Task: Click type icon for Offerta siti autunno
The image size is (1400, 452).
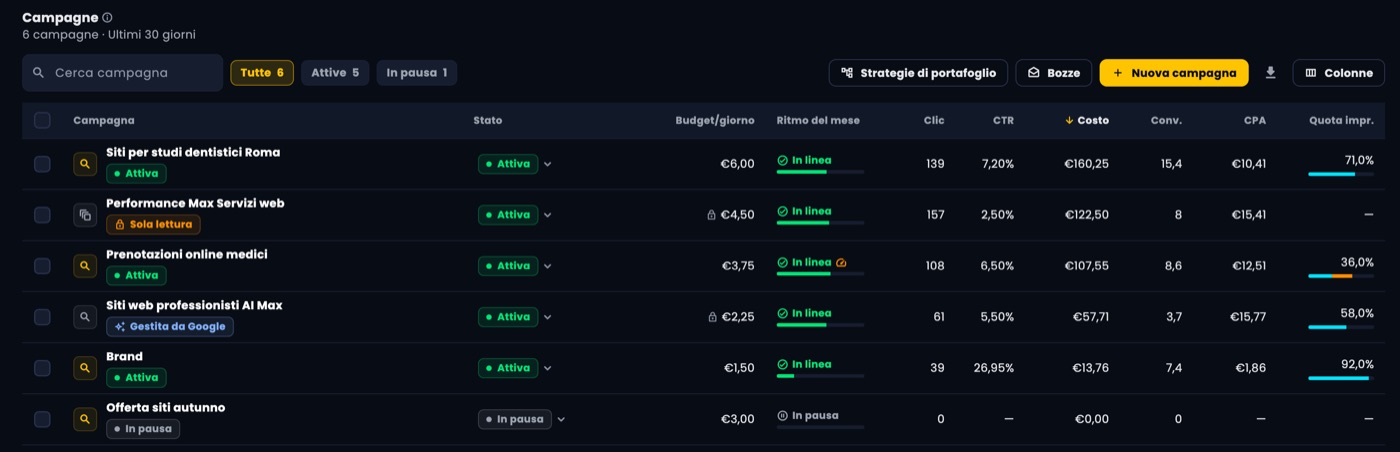Action: [85, 419]
